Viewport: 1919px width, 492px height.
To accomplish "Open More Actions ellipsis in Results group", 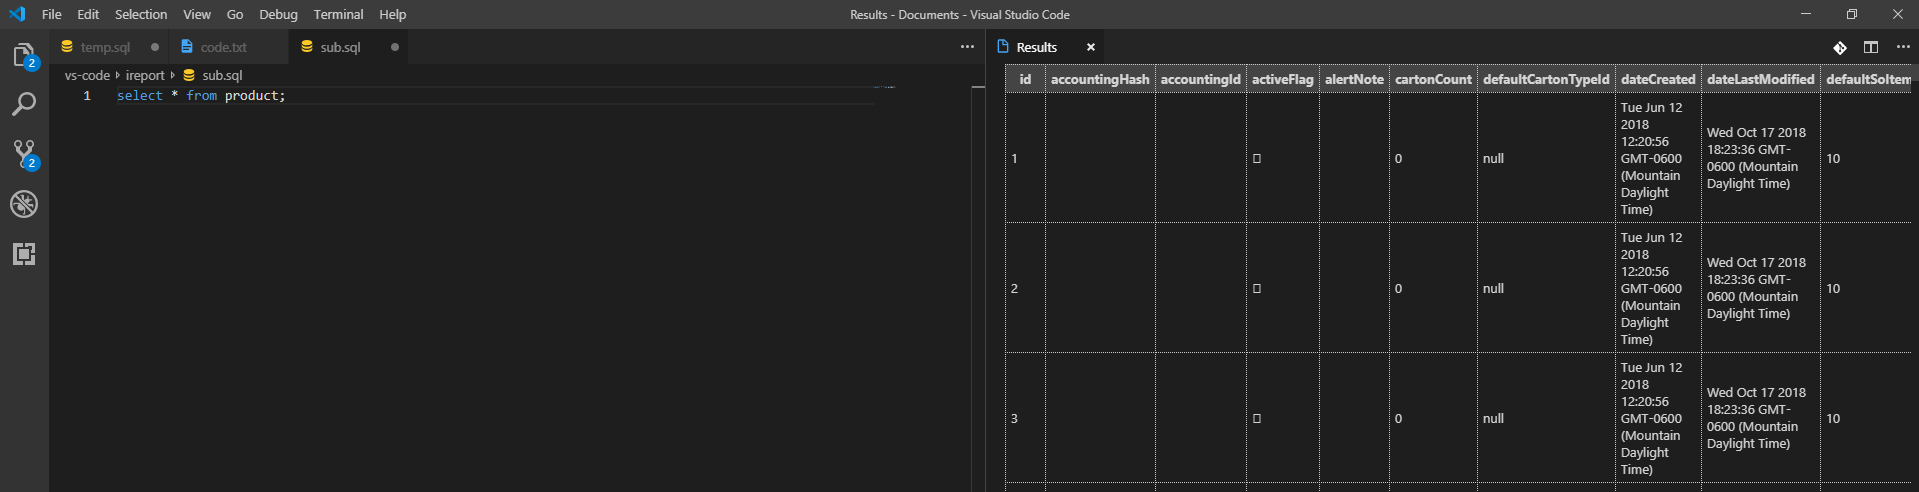I will (1903, 47).
